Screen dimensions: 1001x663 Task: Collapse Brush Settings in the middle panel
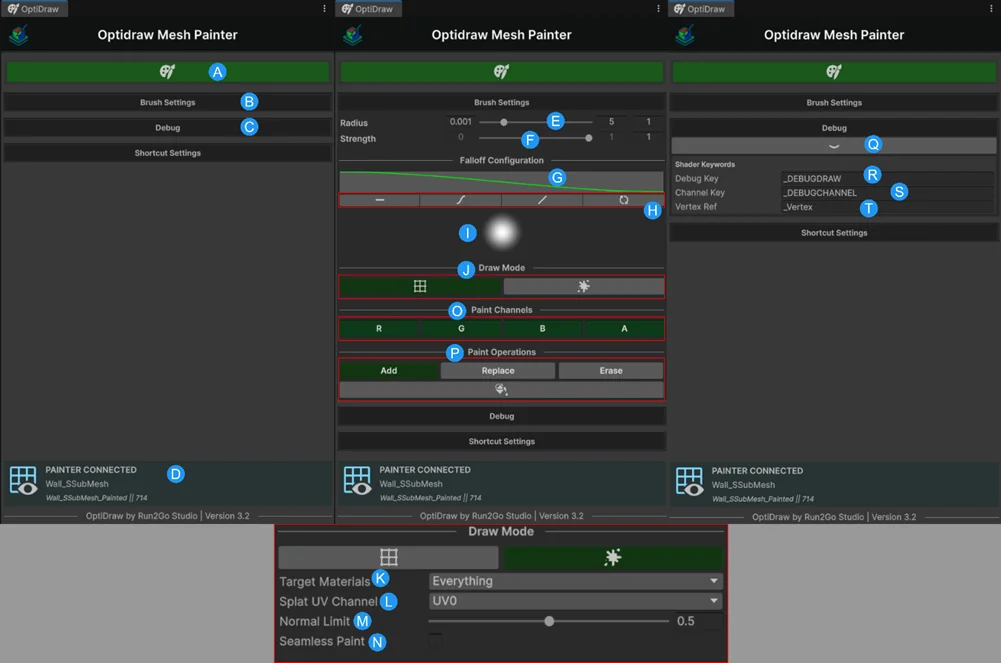501,102
